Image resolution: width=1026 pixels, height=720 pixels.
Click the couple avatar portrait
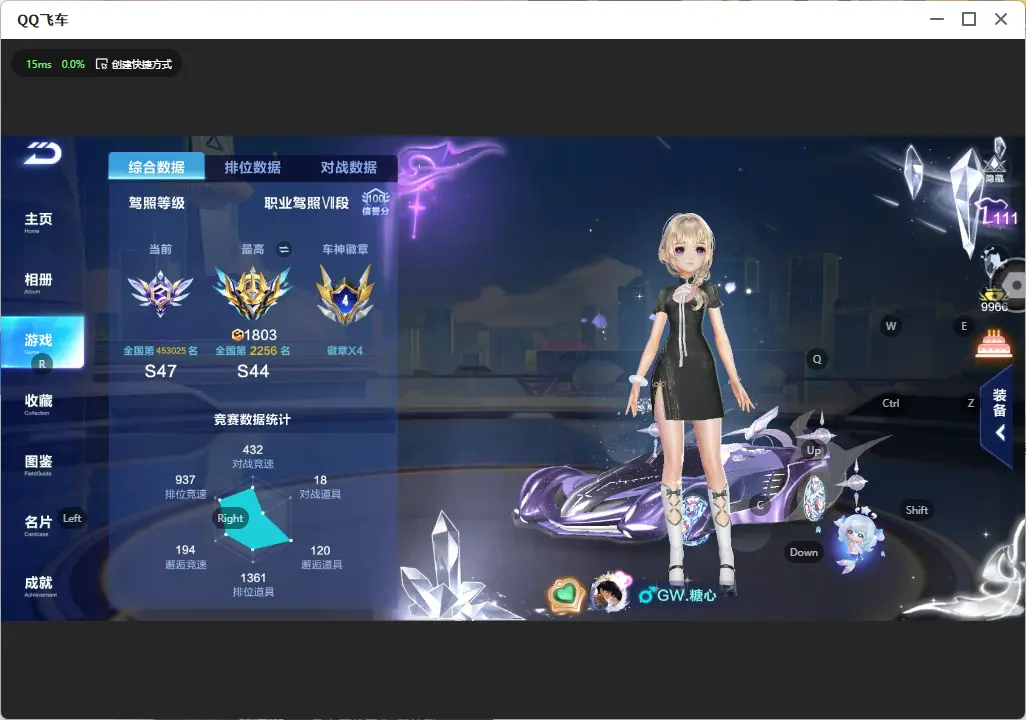tap(609, 592)
